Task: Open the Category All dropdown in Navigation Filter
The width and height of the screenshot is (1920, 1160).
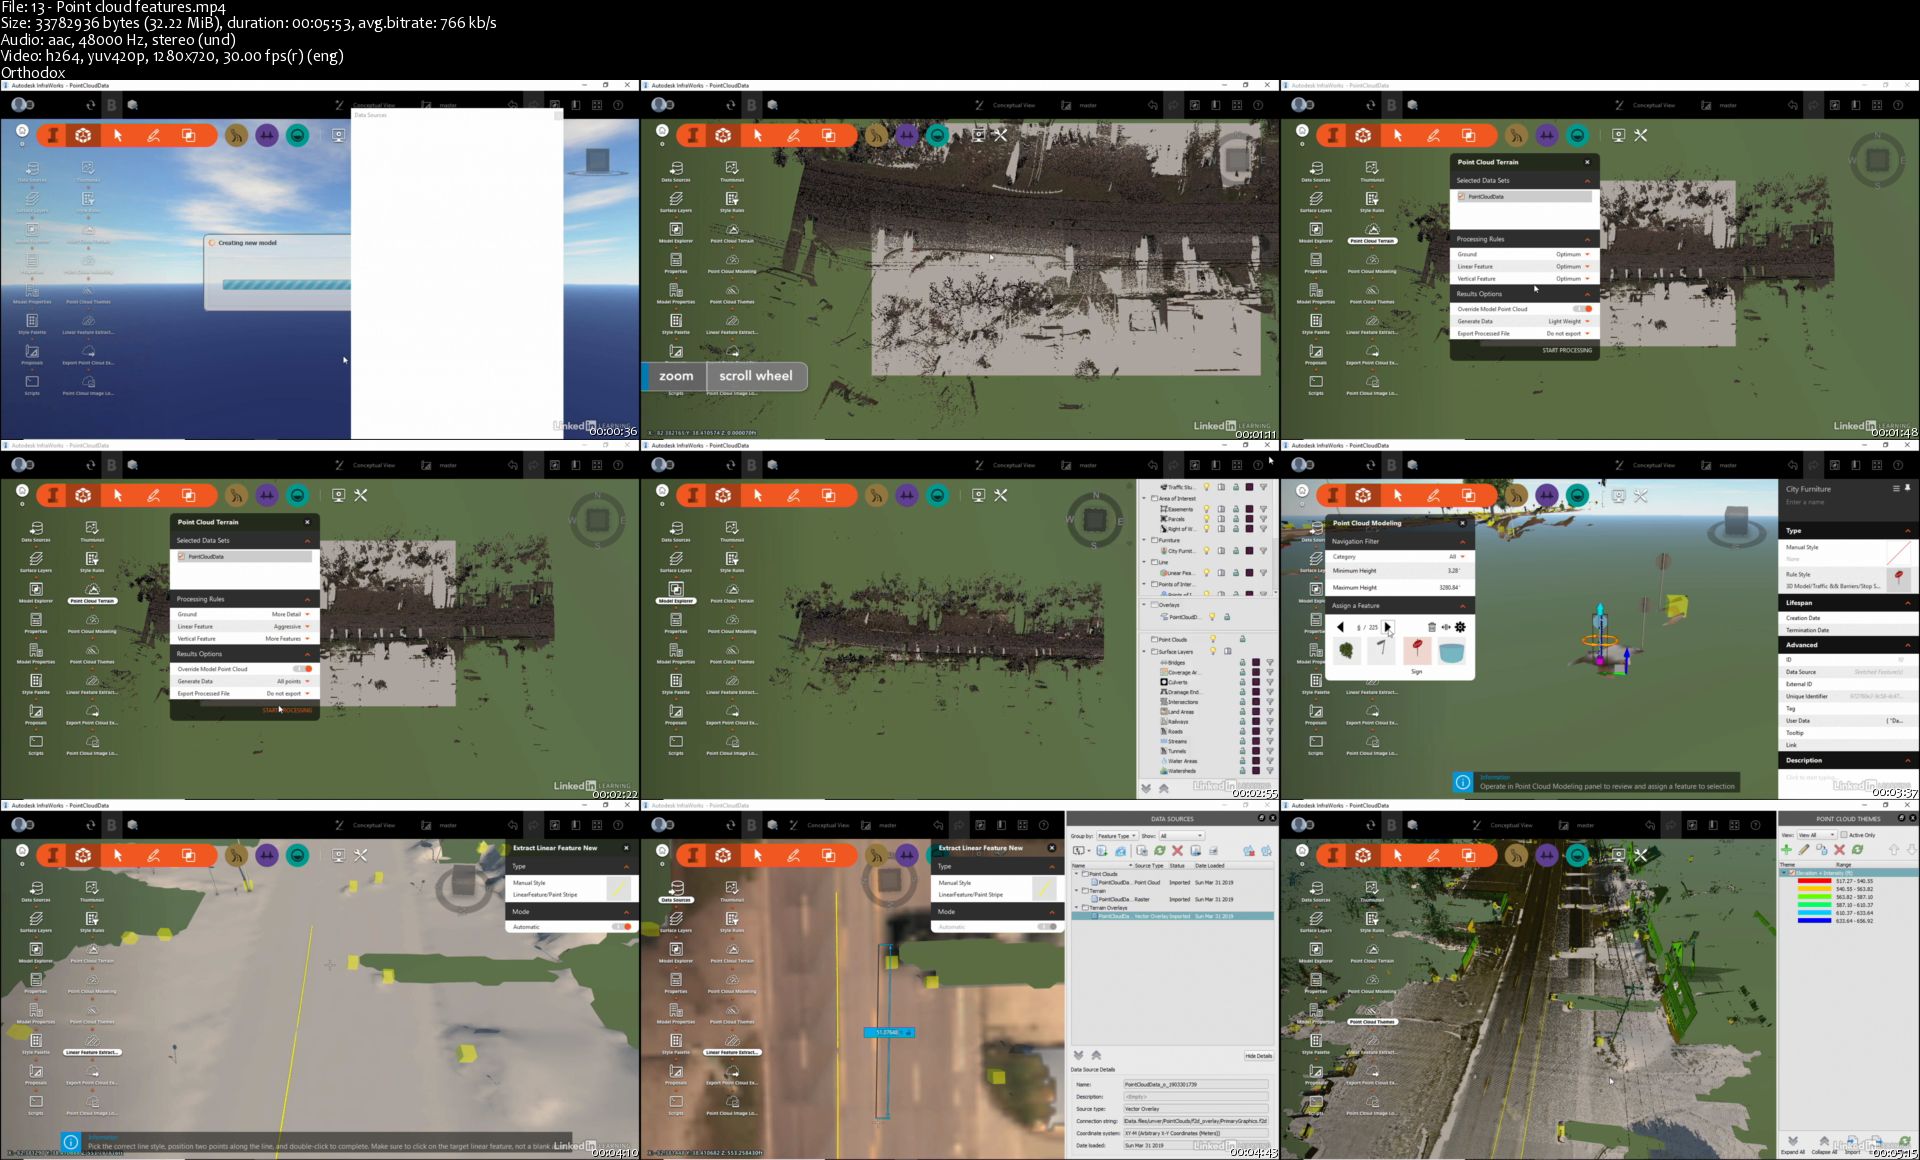Action: tap(1456, 557)
